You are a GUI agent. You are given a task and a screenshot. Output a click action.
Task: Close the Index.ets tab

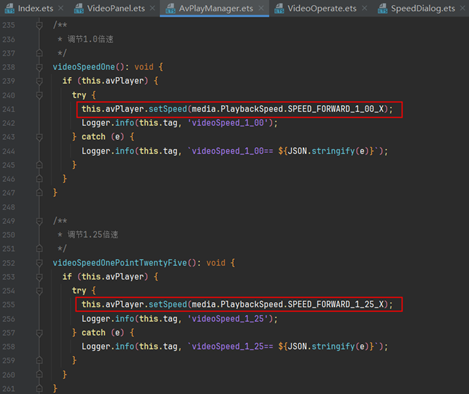tap(61, 8)
